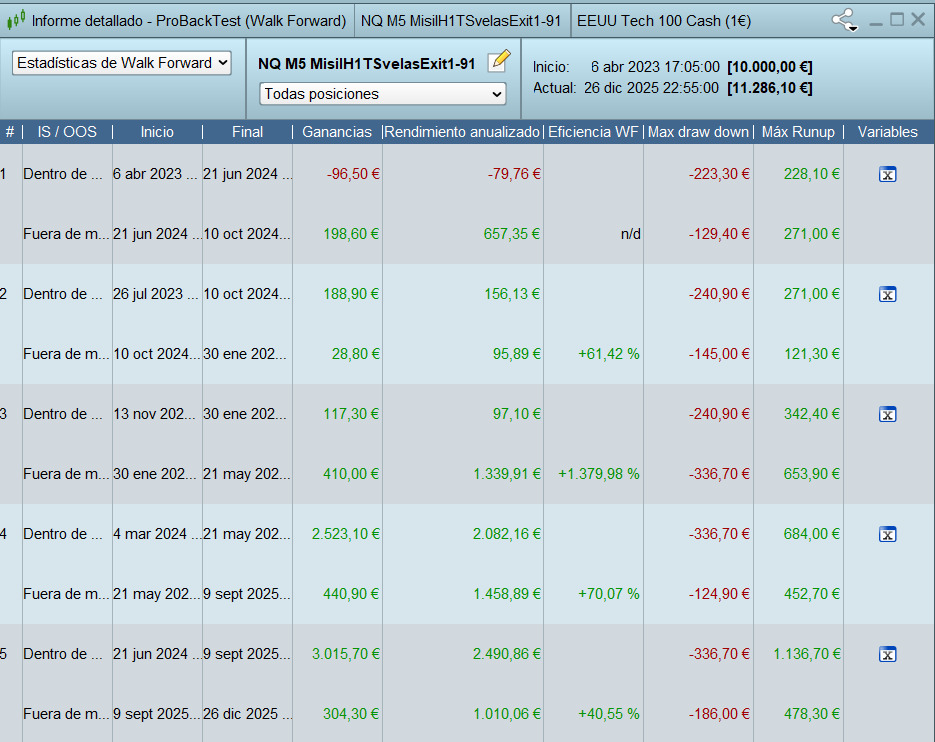Click the 452,70 € max runup cell

pos(812,594)
